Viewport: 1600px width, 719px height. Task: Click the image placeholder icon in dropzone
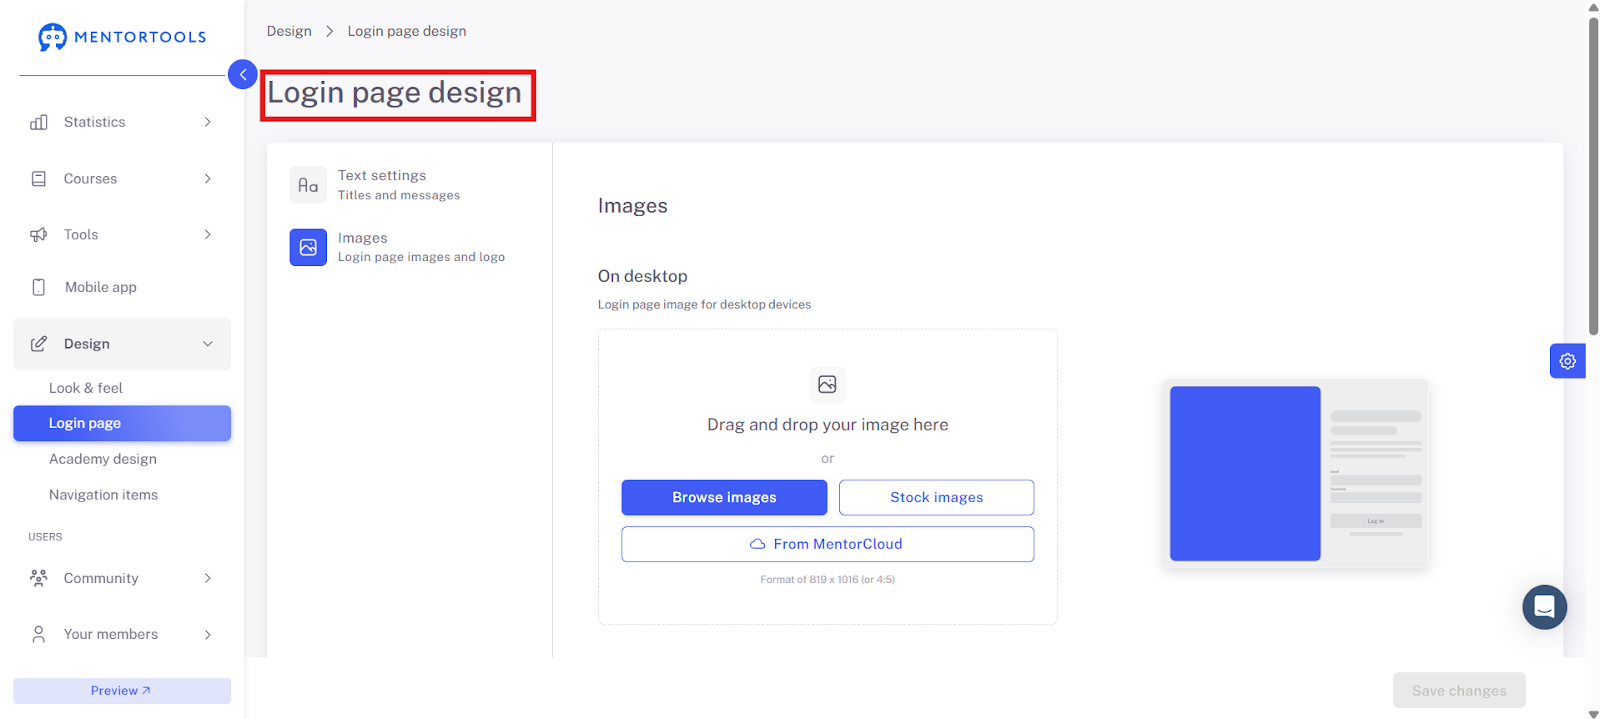[x=827, y=384]
